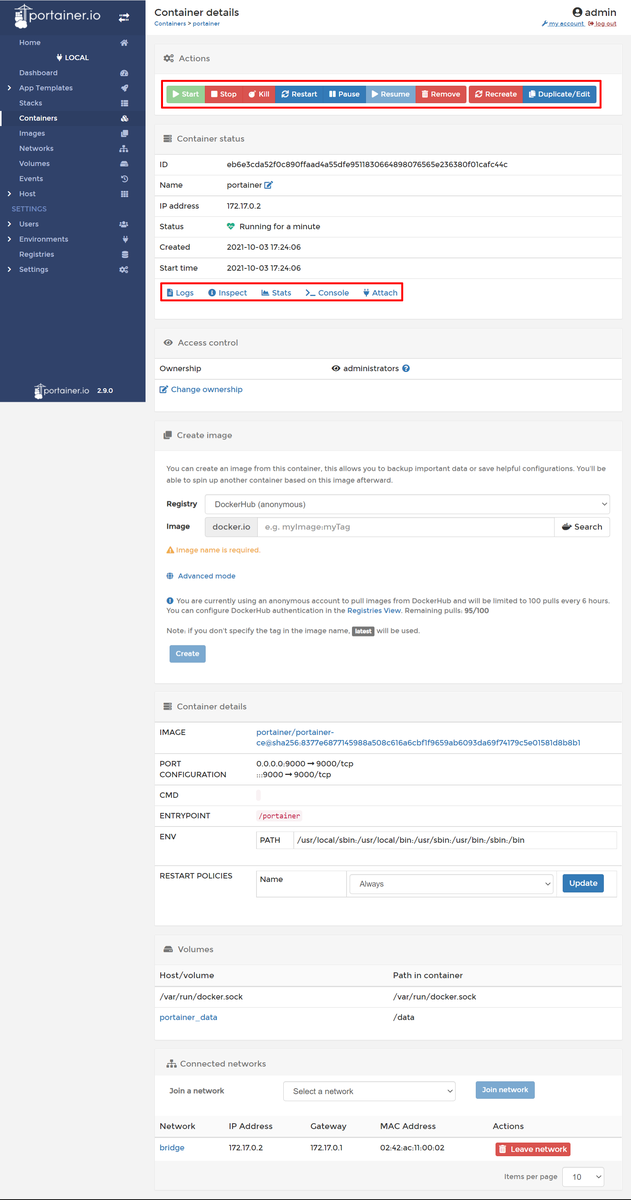631x1200 pixels.
Task: Click the Resume button
Action: click(x=390, y=94)
